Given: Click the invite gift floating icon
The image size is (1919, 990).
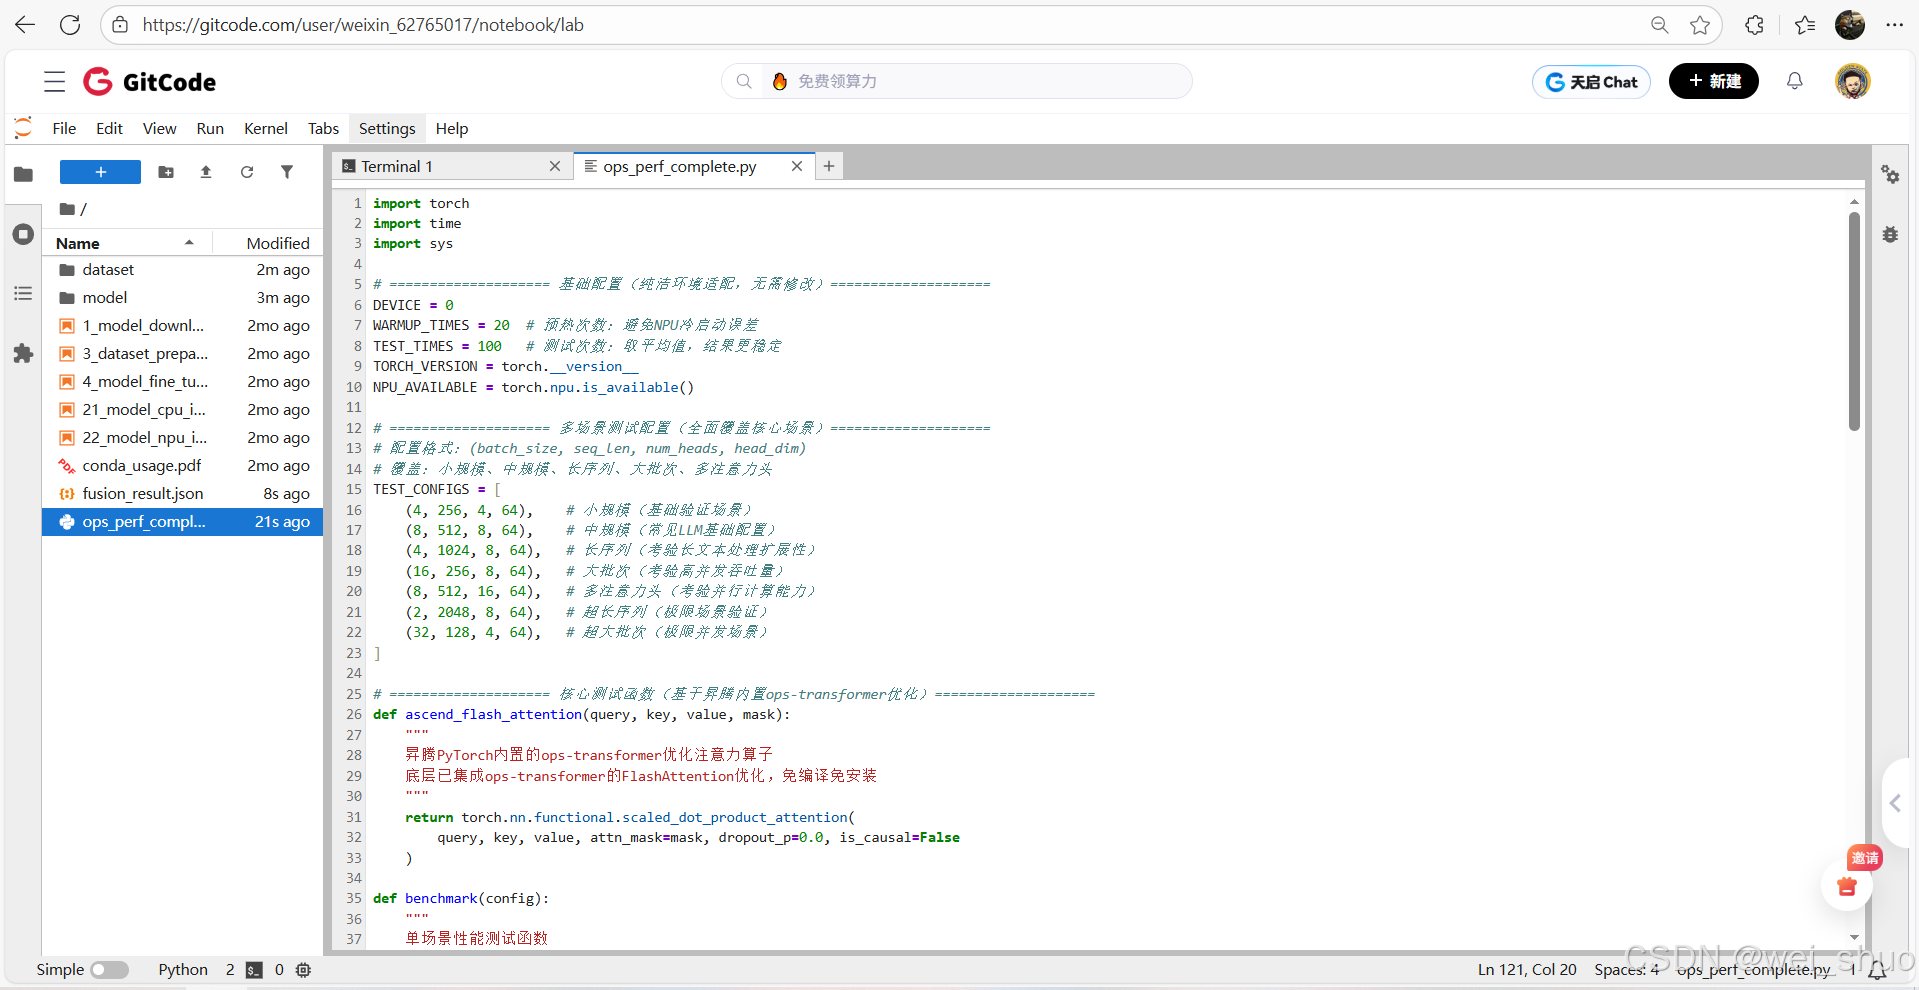Looking at the screenshot, I should (x=1847, y=885).
